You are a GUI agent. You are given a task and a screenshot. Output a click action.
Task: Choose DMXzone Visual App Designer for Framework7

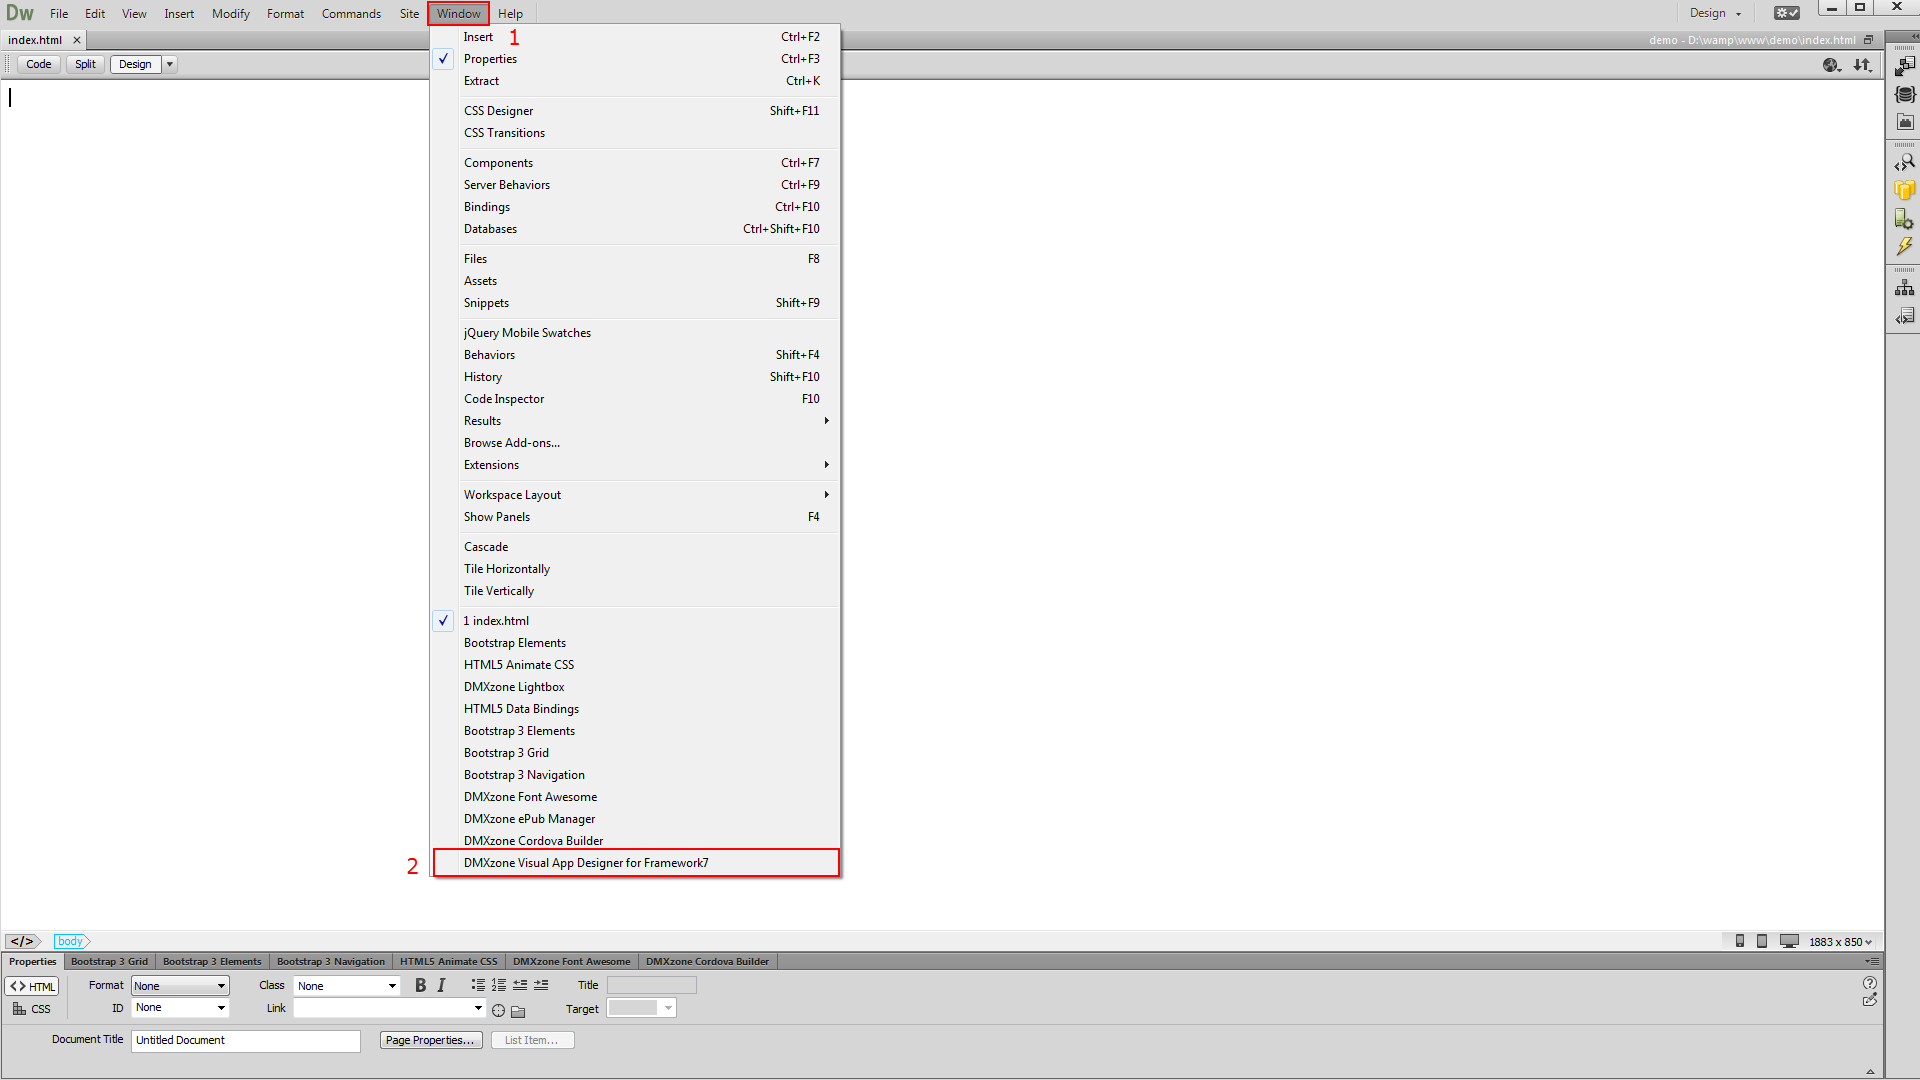pos(636,863)
